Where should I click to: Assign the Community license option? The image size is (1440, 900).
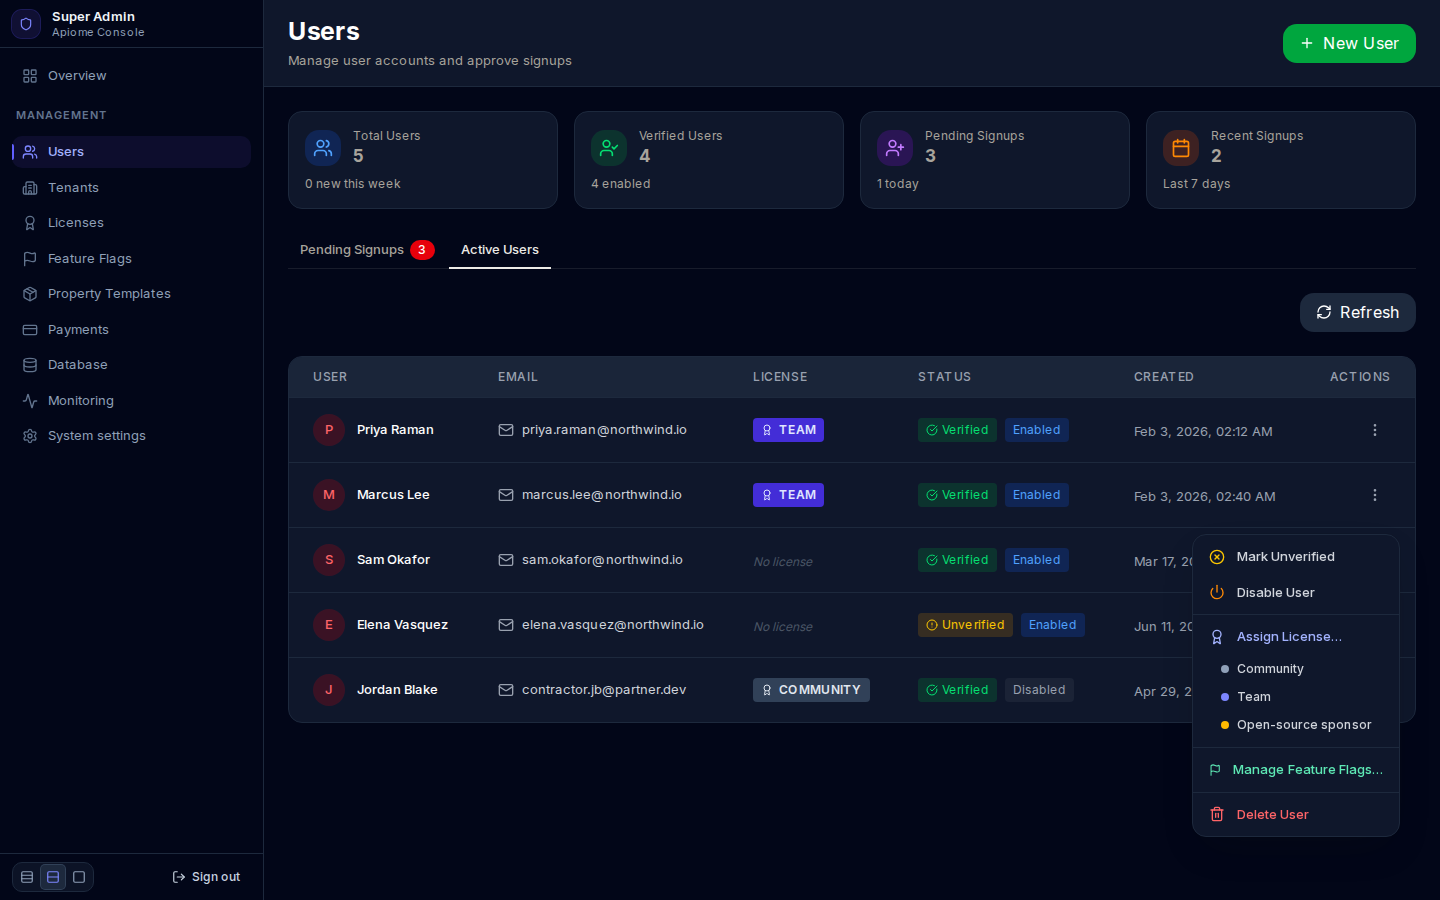point(1296,669)
